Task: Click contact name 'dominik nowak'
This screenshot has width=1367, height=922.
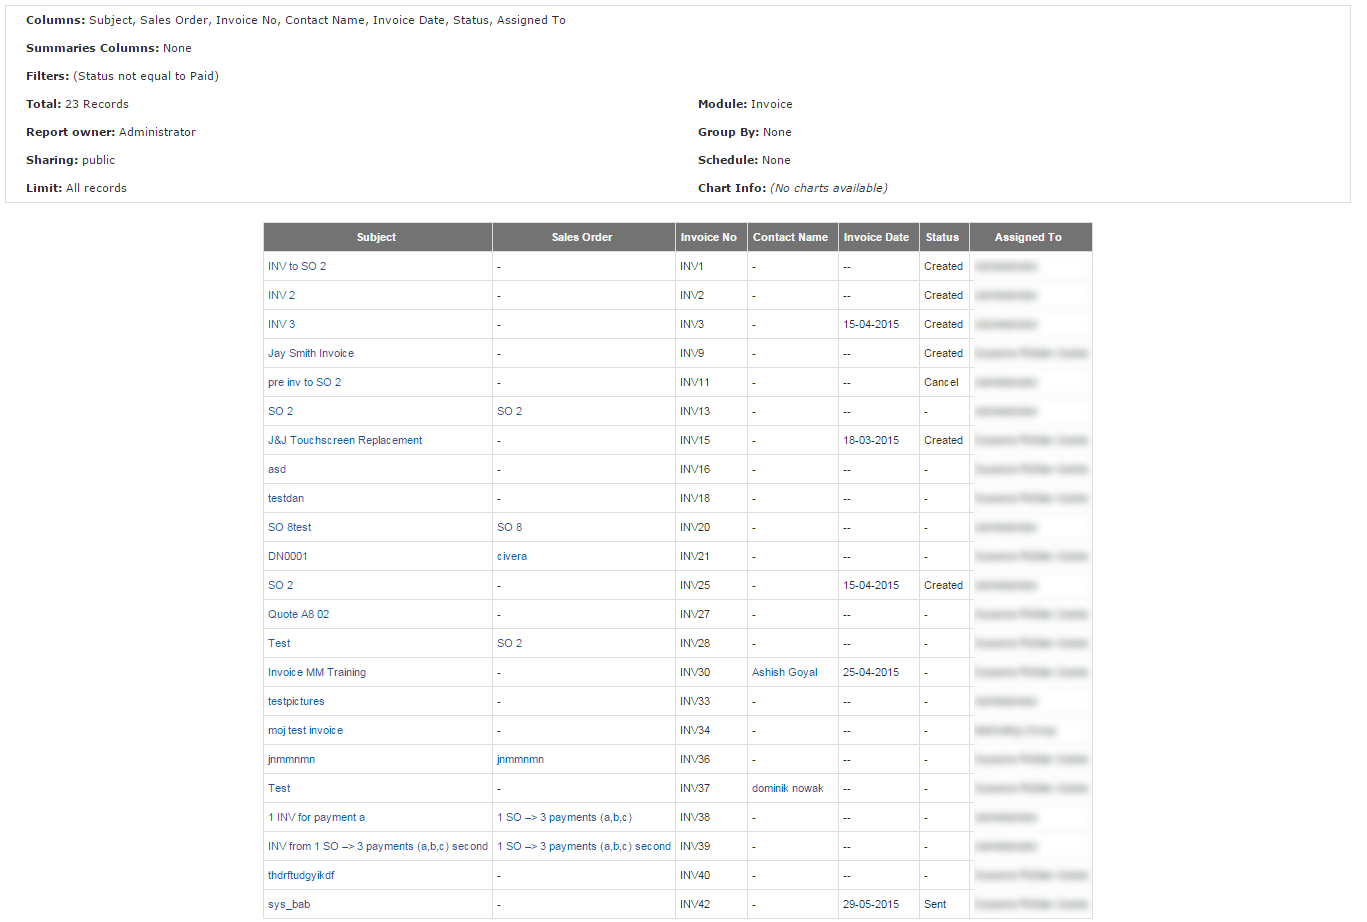Action: [x=788, y=788]
